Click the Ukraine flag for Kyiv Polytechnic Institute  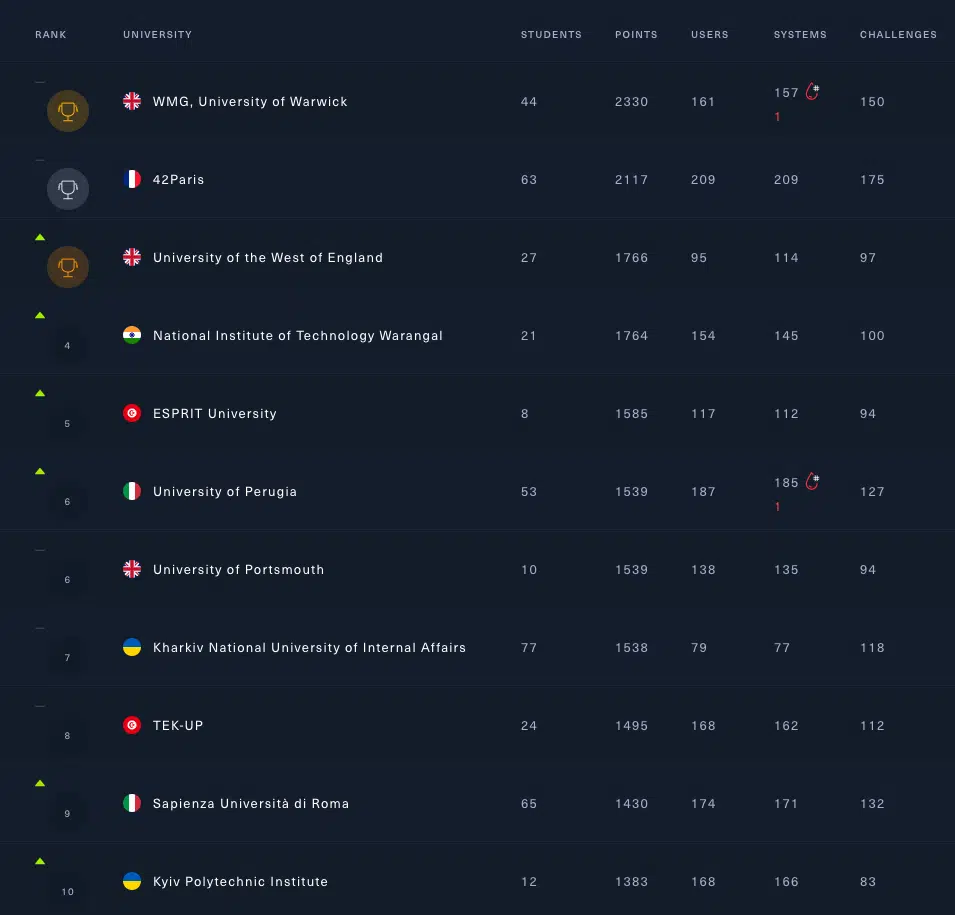click(x=132, y=881)
